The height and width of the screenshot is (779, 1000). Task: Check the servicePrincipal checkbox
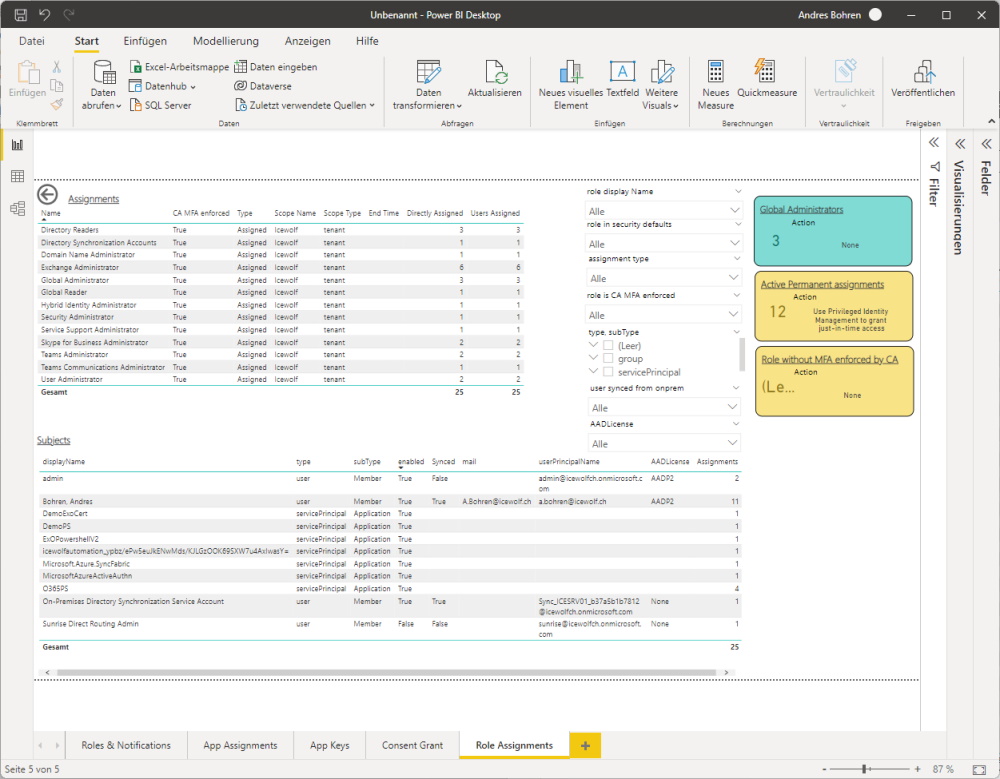tap(608, 372)
